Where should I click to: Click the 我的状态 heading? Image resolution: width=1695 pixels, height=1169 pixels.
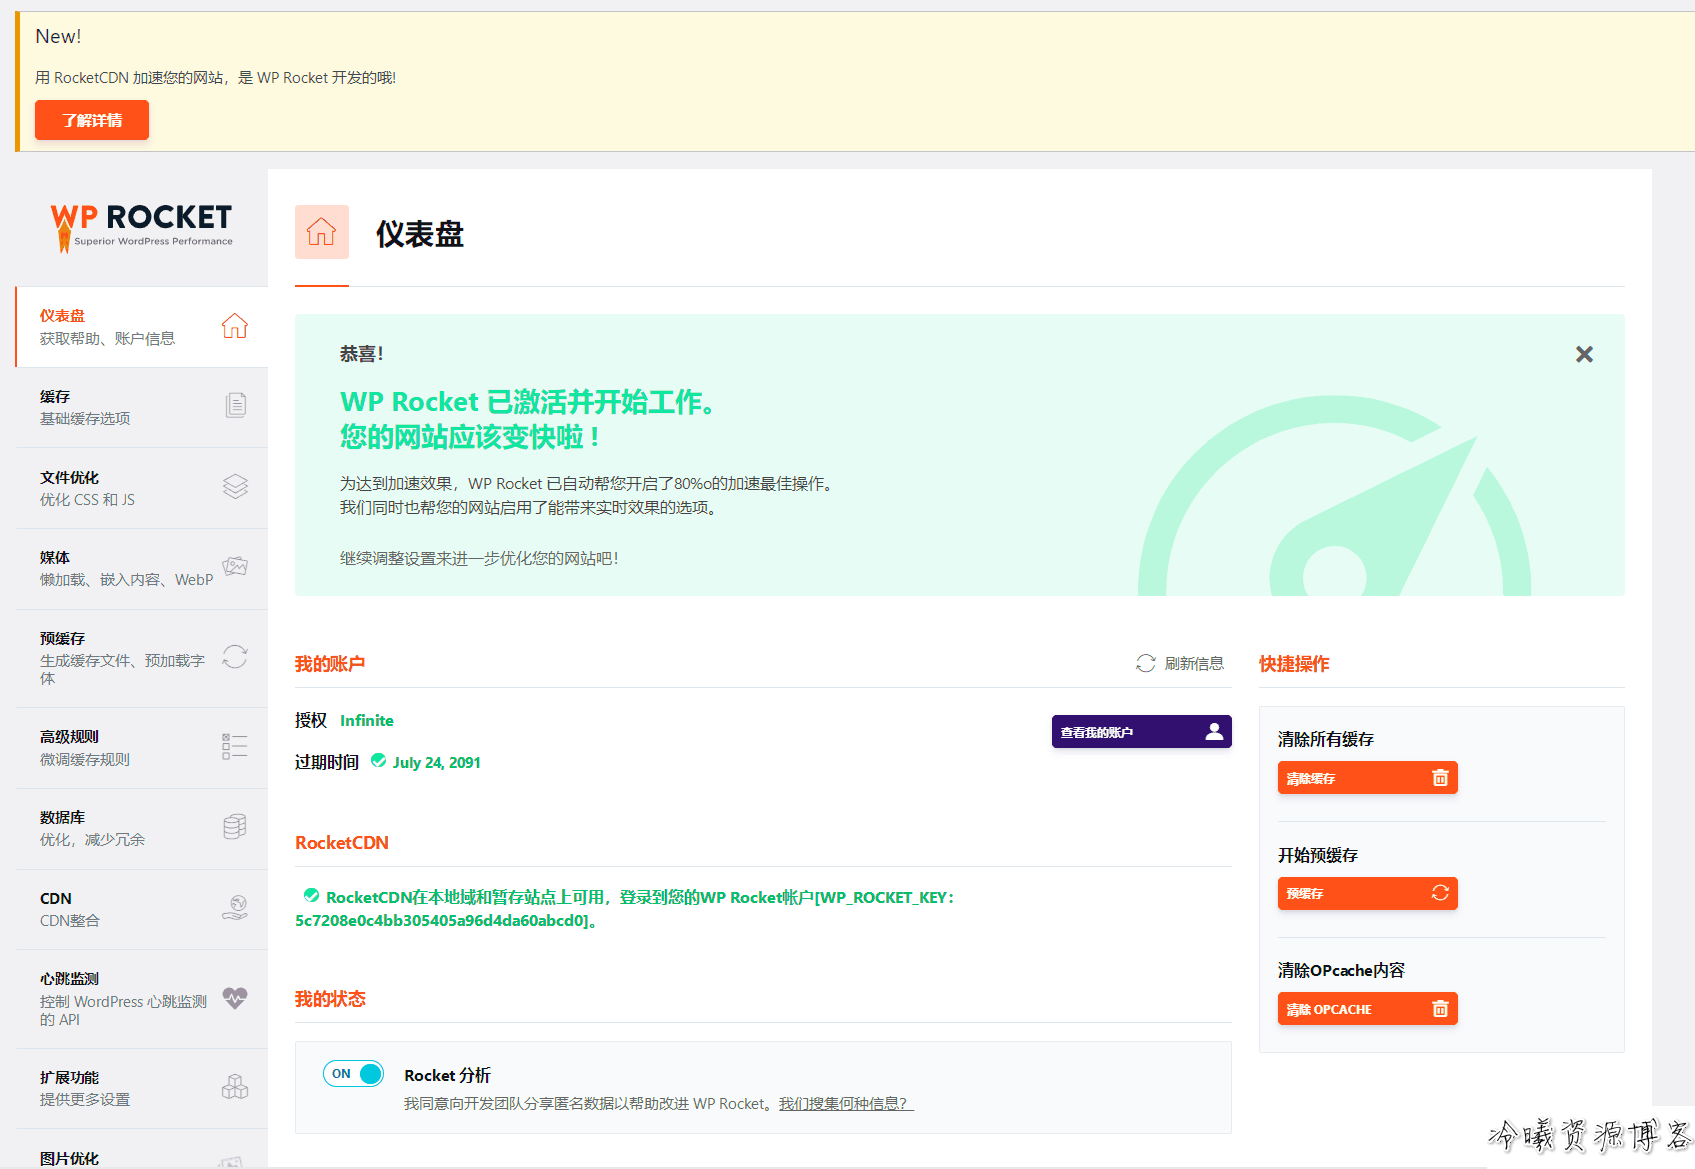tap(330, 999)
